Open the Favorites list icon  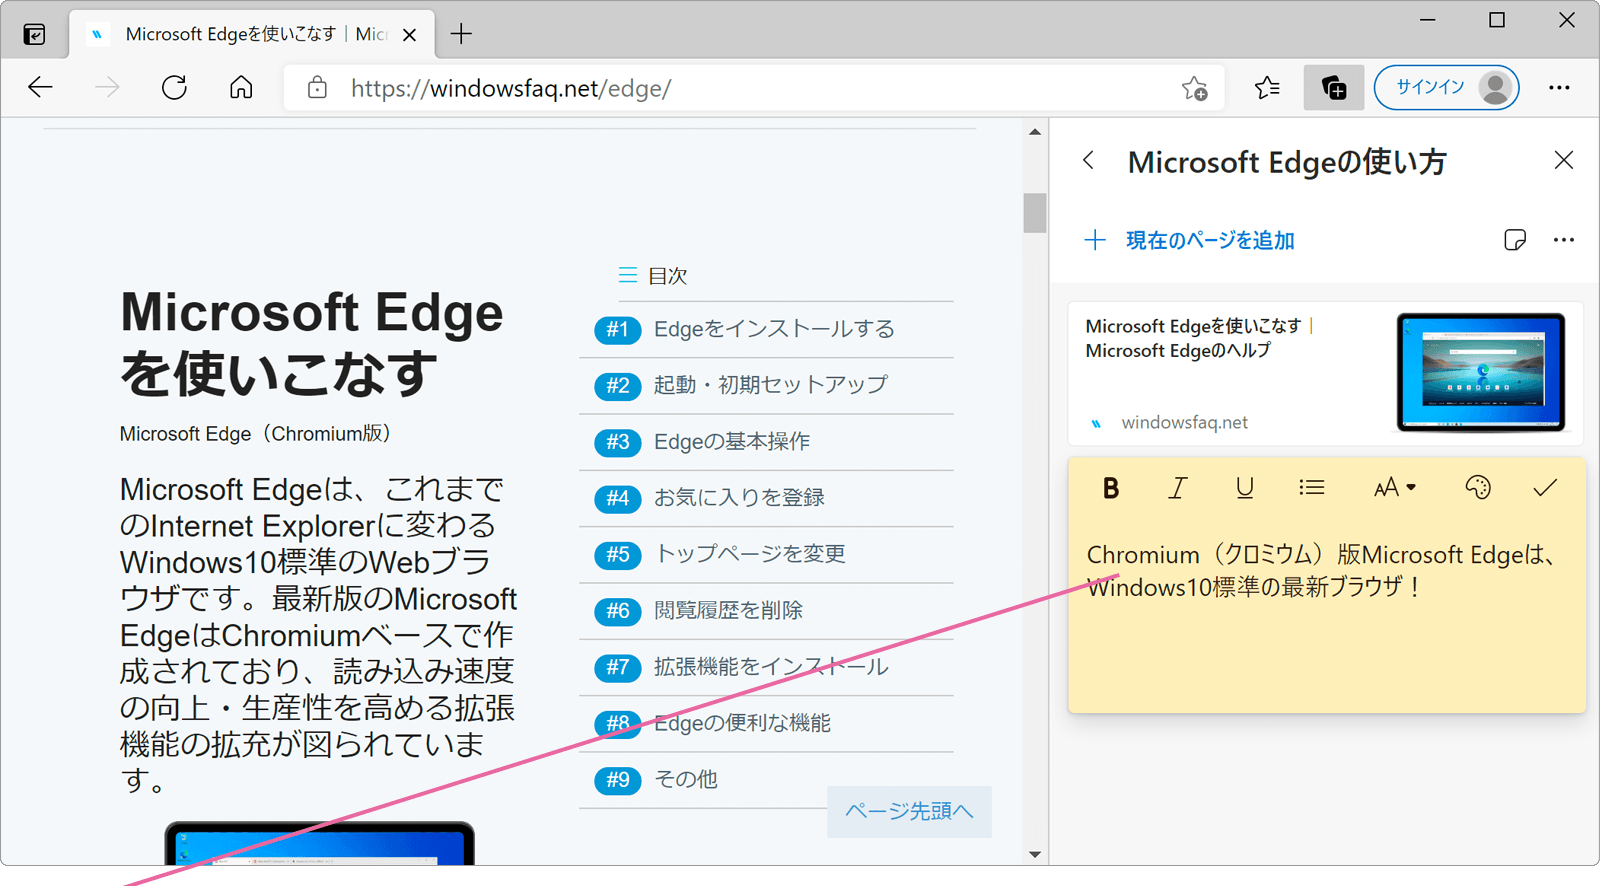(x=1267, y=88)
